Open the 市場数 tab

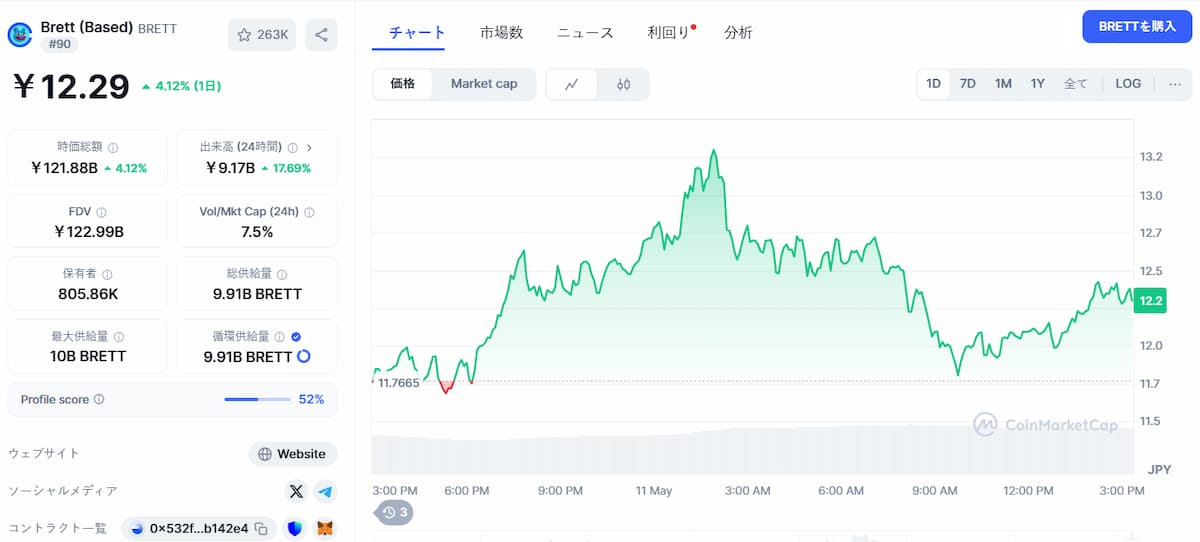coord(501,33)
